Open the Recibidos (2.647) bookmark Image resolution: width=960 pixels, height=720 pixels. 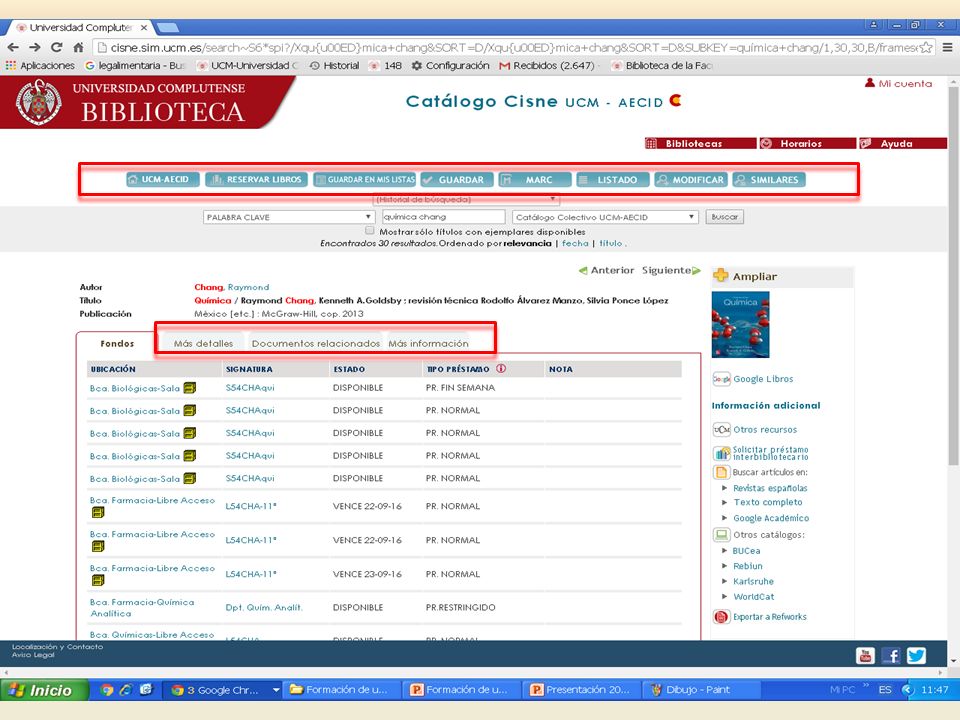(x=547, y=66)
